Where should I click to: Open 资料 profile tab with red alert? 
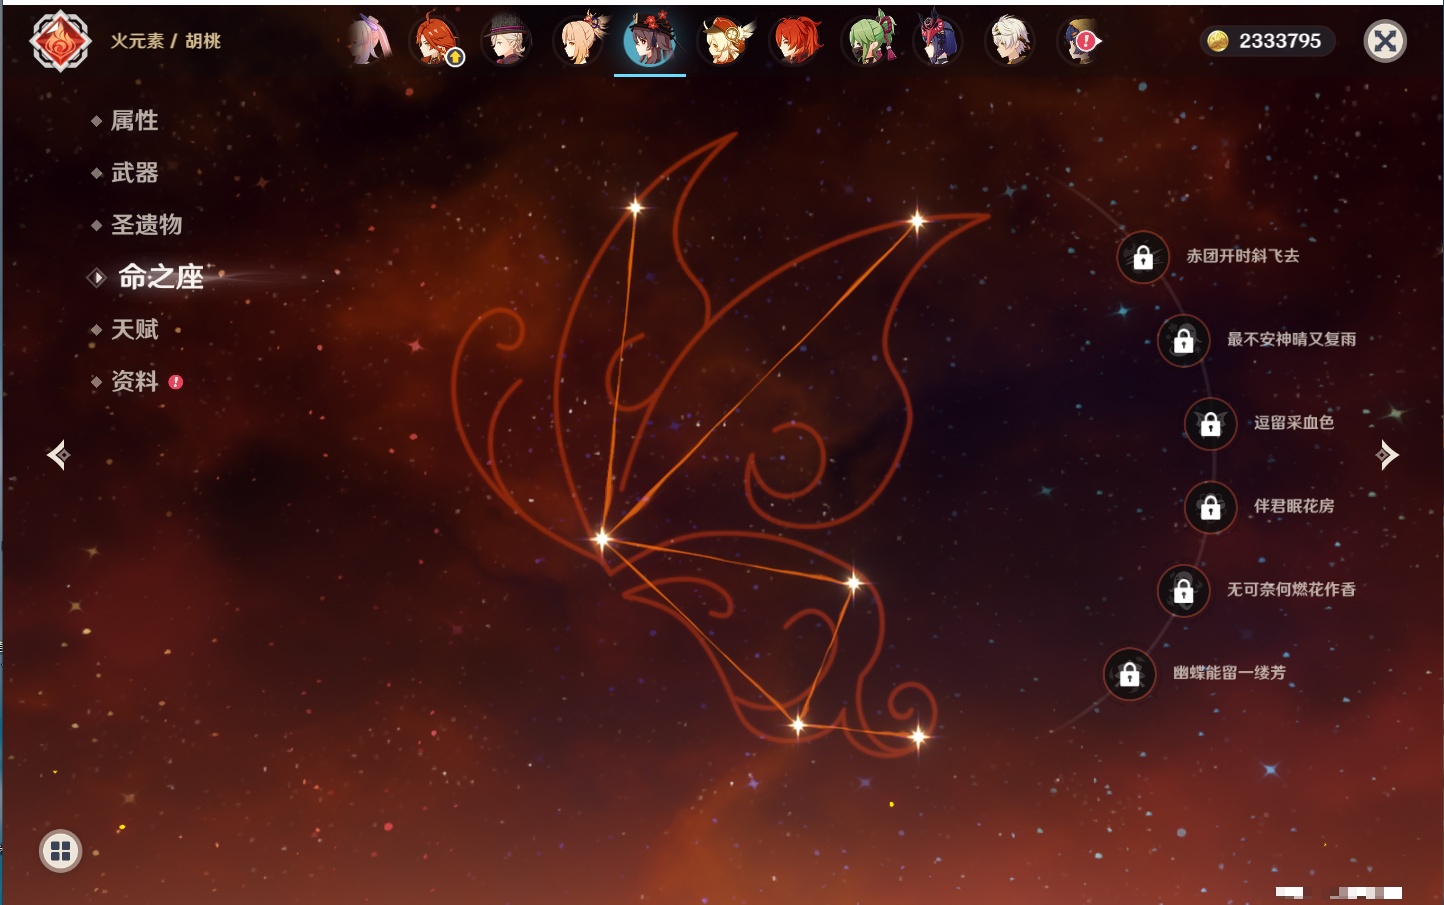pyautogui.click(x=134, y=381)
